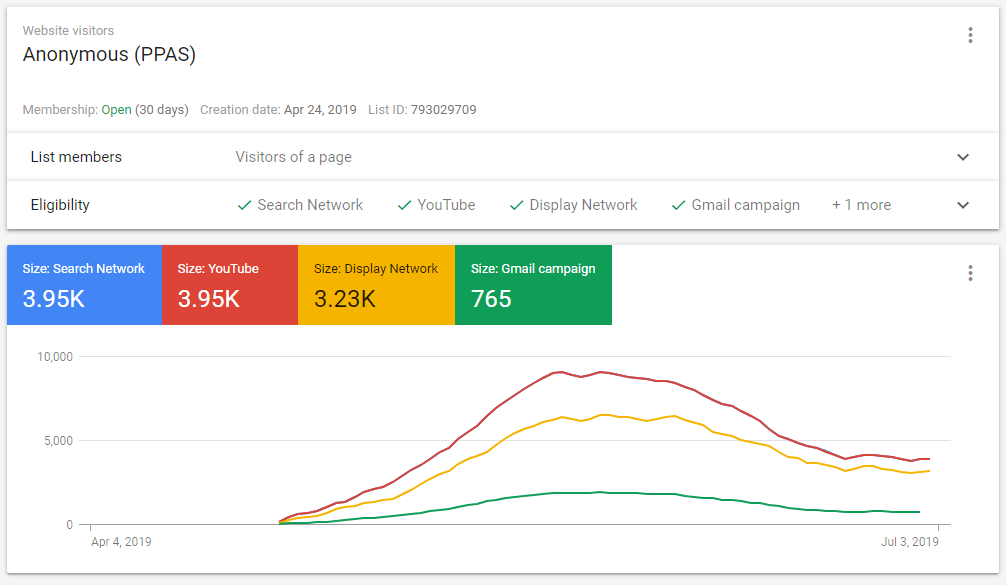Show the '+ 1 more' eligibility networks
1006x585 pixels.
click(861, 205)
